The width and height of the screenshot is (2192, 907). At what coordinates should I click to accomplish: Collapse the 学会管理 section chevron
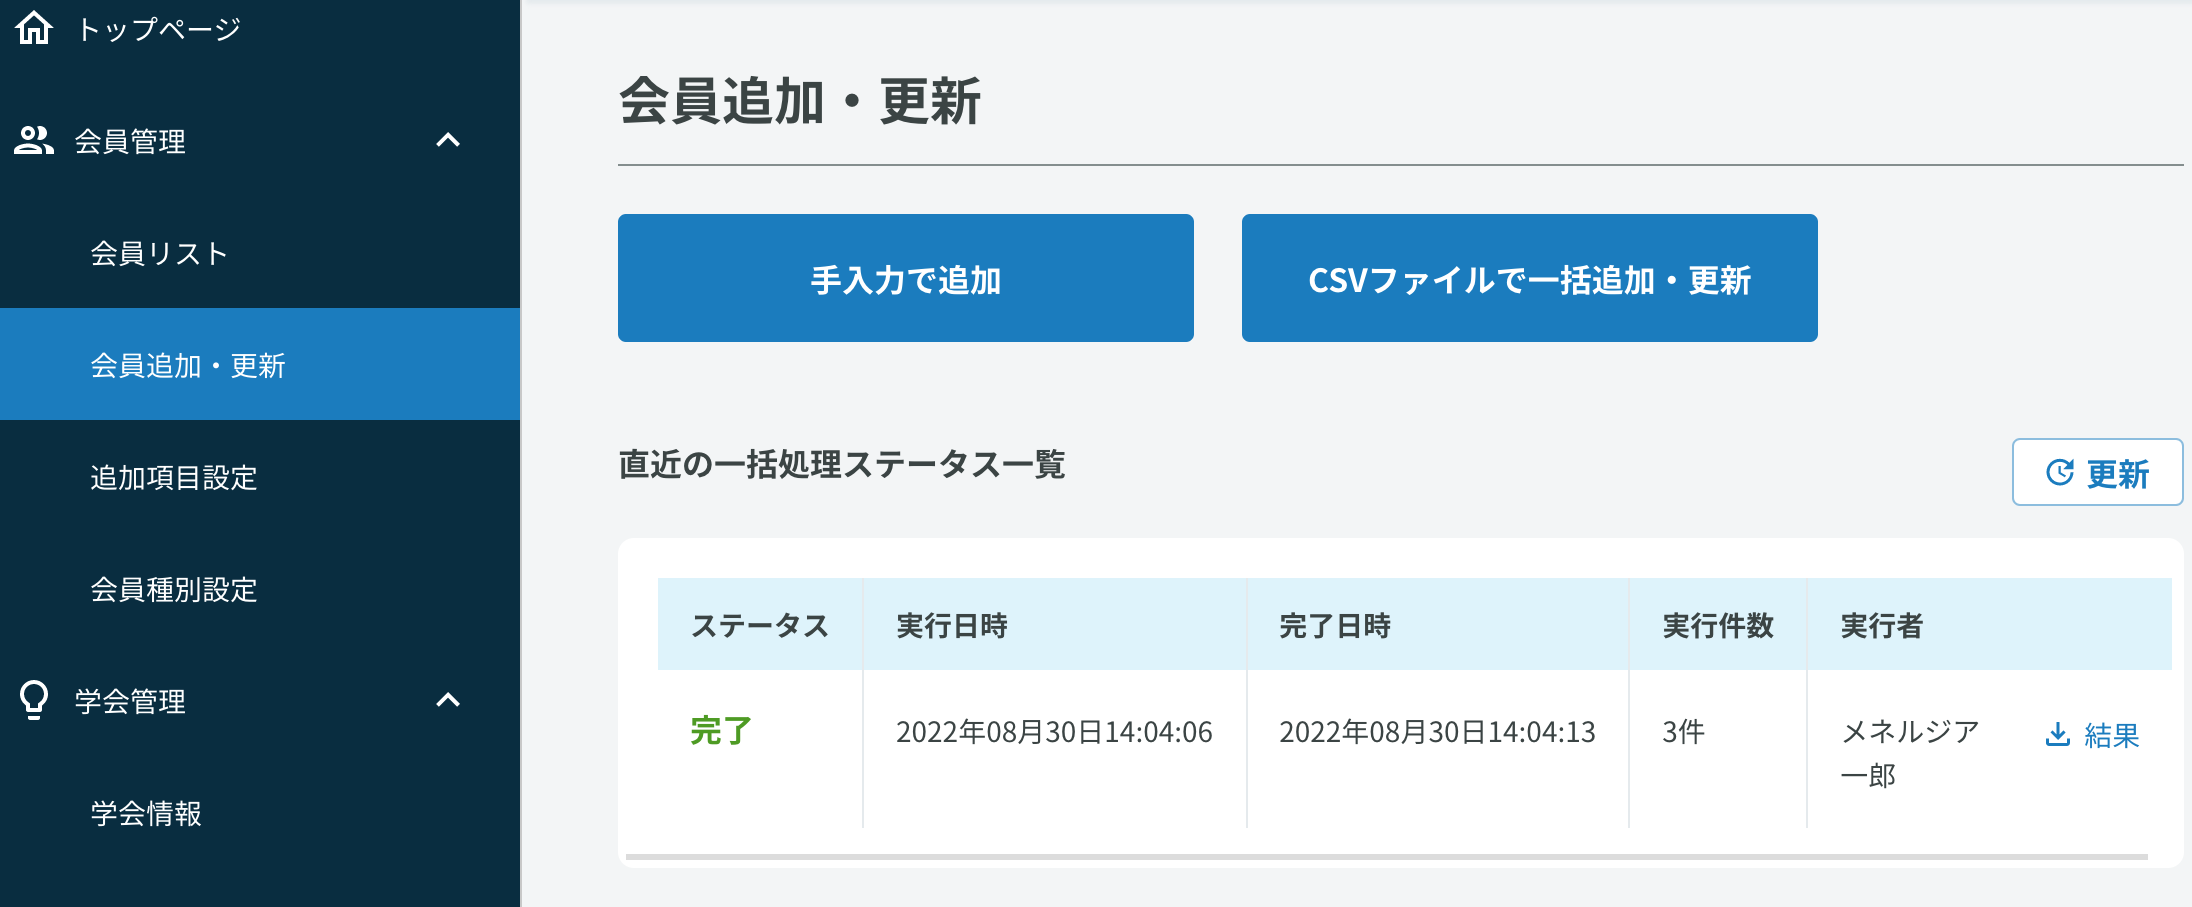(x=448, y=700)
